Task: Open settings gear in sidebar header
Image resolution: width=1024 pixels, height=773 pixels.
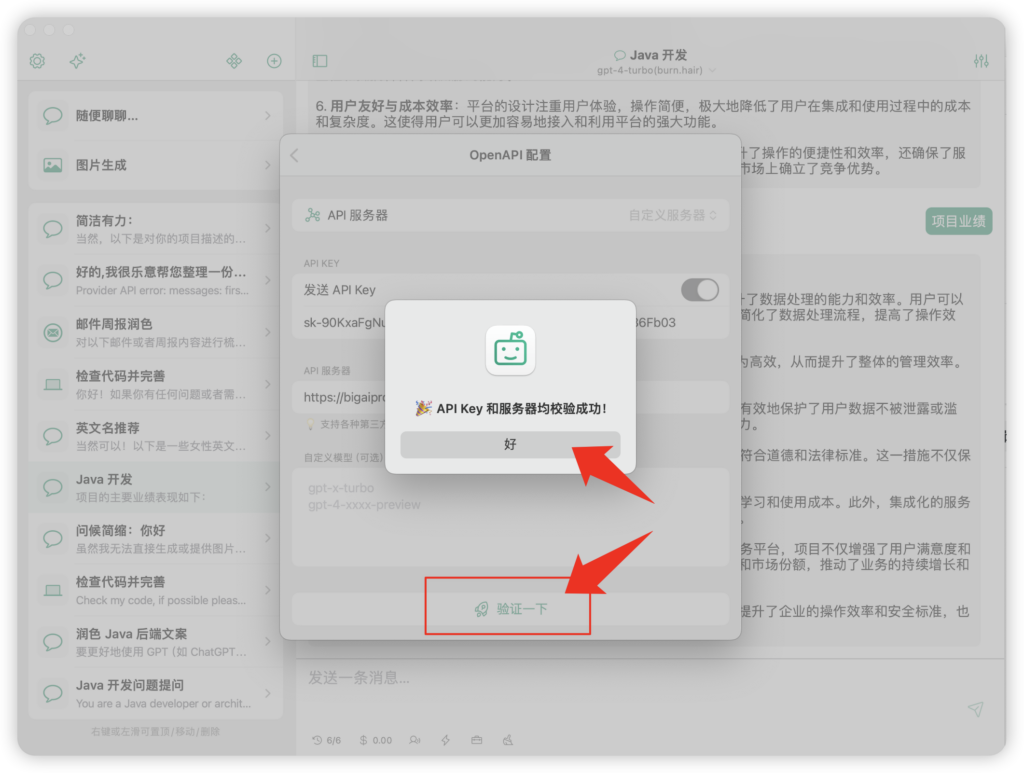Action: click(x=37, y=61)
